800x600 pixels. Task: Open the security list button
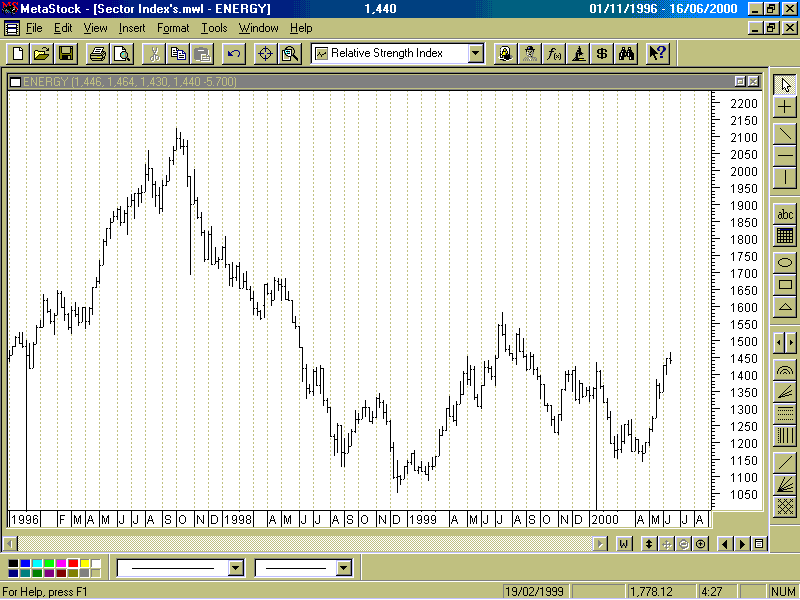(759, 544)
